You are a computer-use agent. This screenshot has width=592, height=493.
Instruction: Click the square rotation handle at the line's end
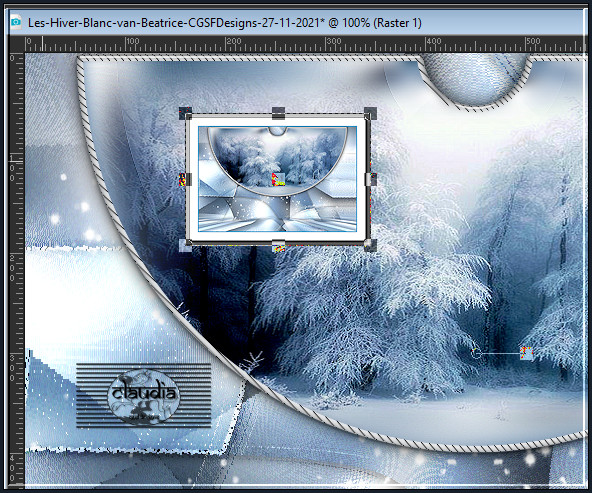point(526,353)
